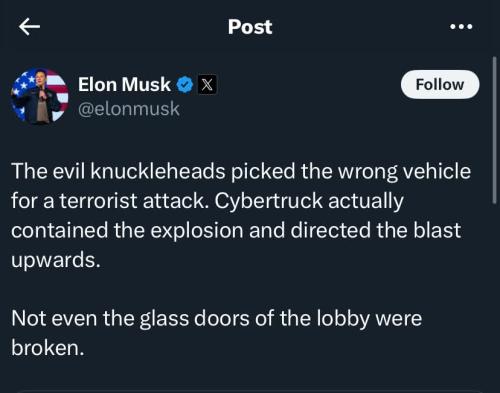
Task: Click the X affiliation badge beside the name
Action: pyautogui.click(x=207, y=85)
